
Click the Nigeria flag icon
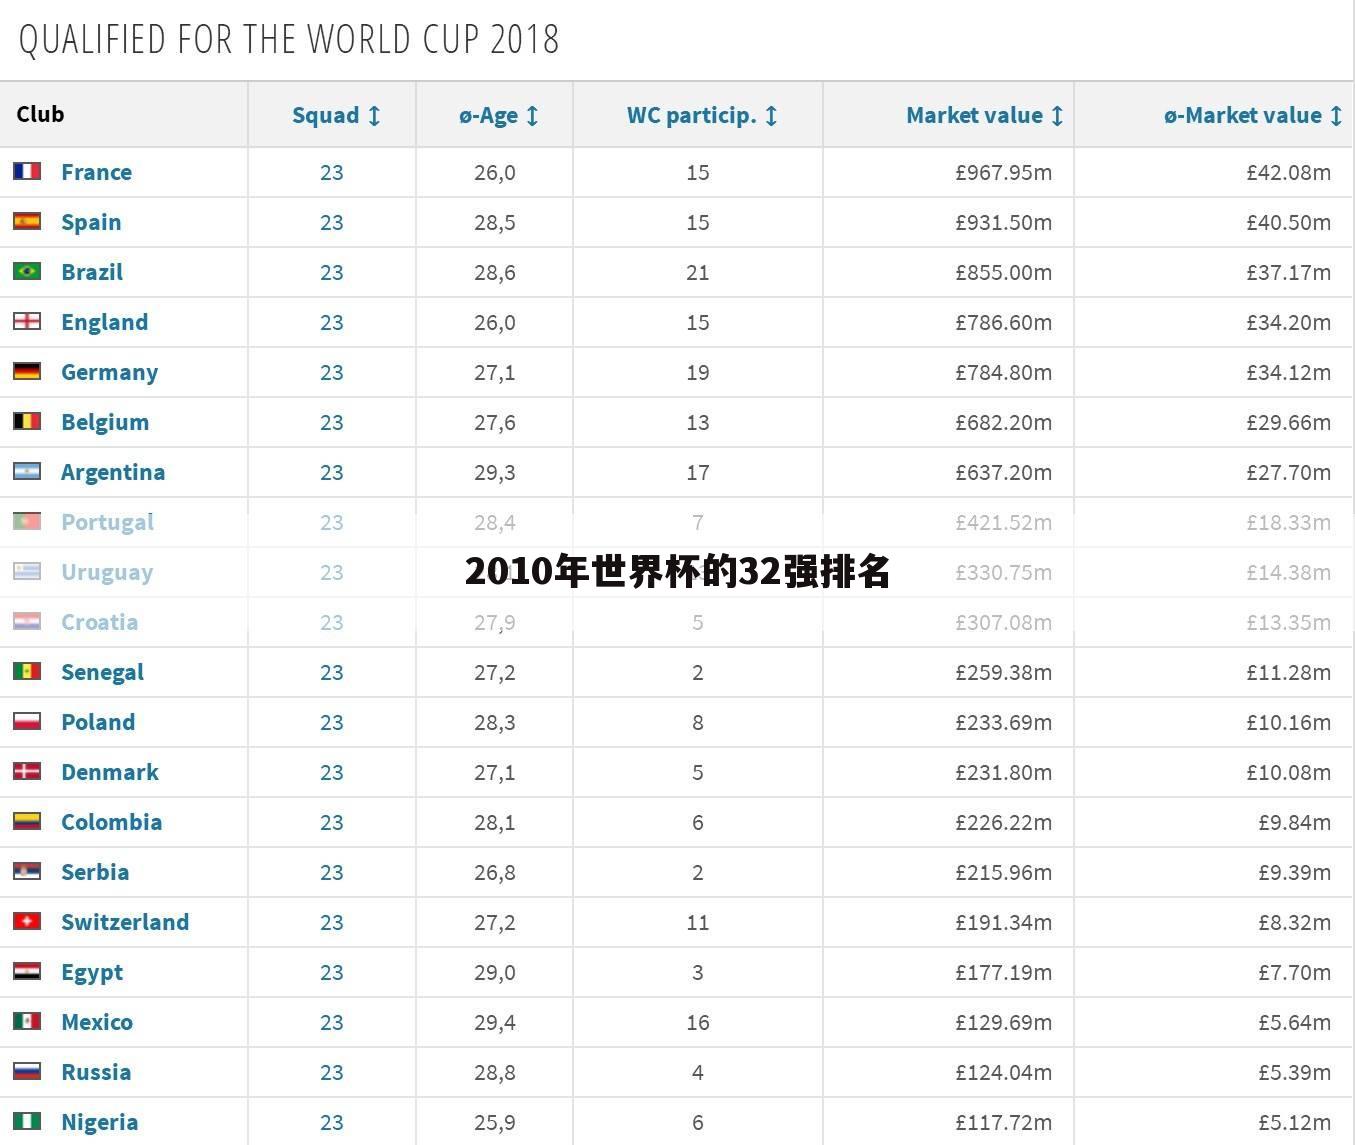coord(27,1121)
